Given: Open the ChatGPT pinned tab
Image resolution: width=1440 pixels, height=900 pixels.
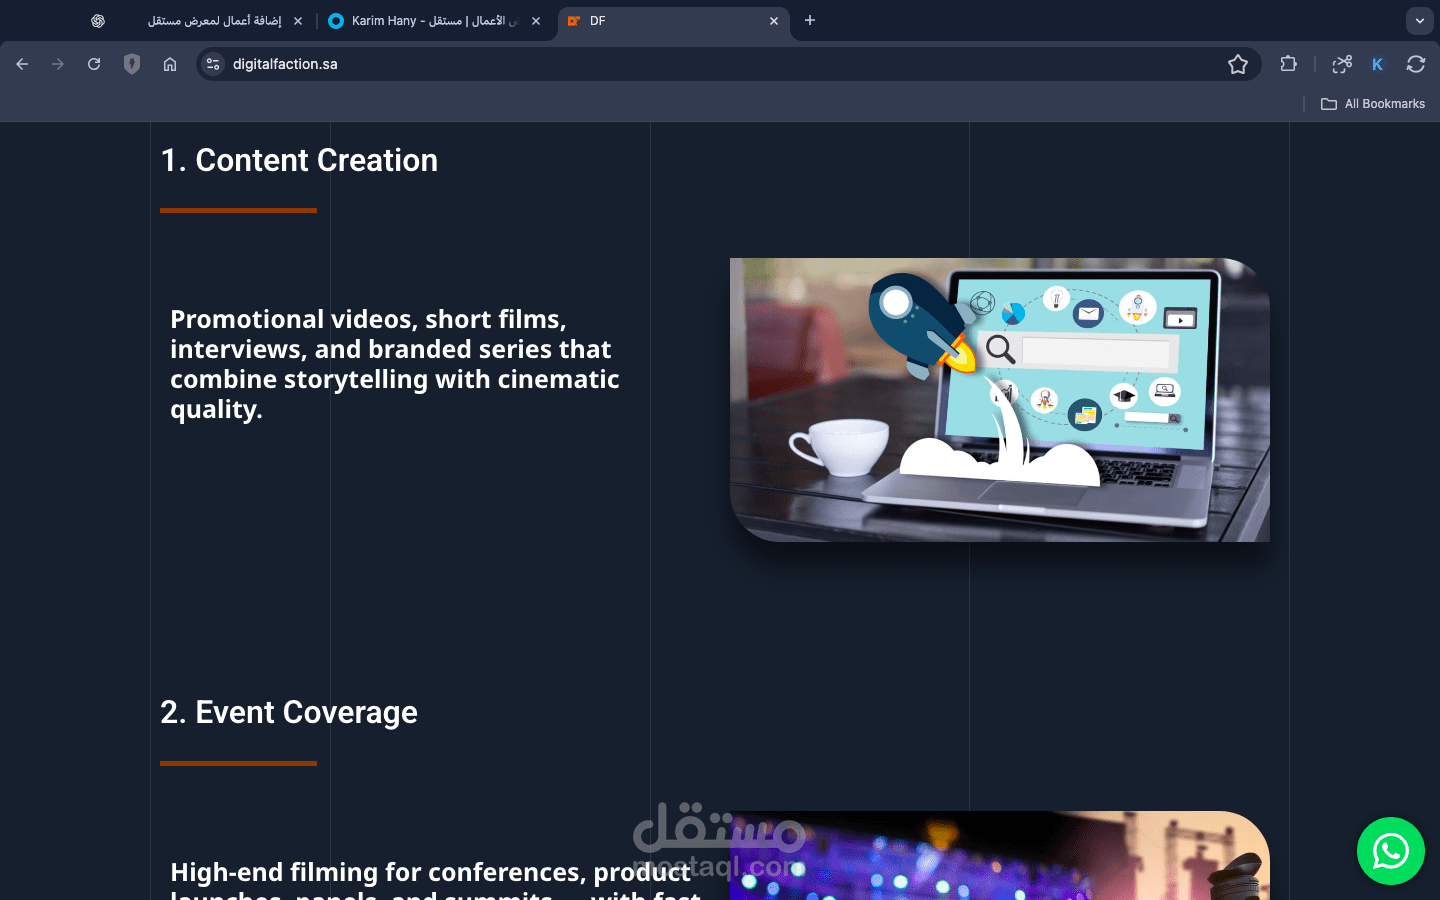Looking at the screenshot, I should coord(98,20).
